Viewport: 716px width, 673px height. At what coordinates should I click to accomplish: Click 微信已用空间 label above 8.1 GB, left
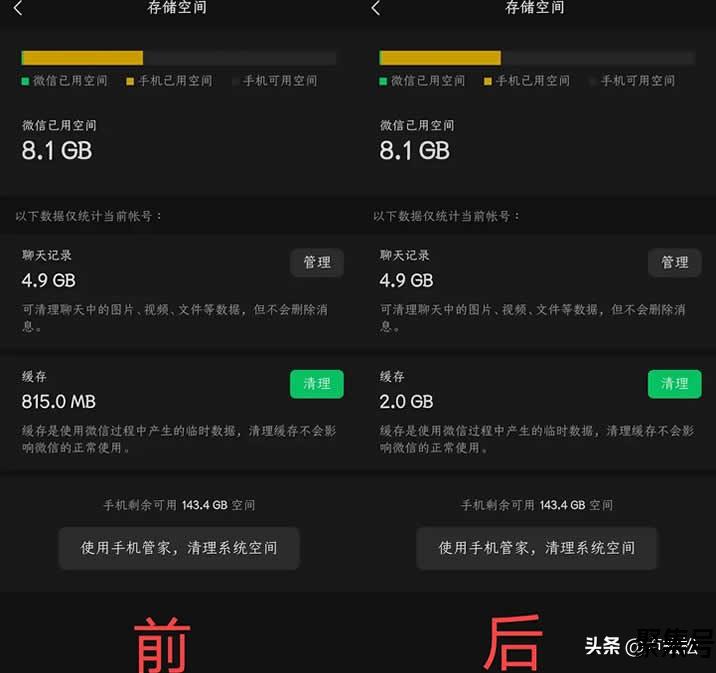[x=59, y=126]
